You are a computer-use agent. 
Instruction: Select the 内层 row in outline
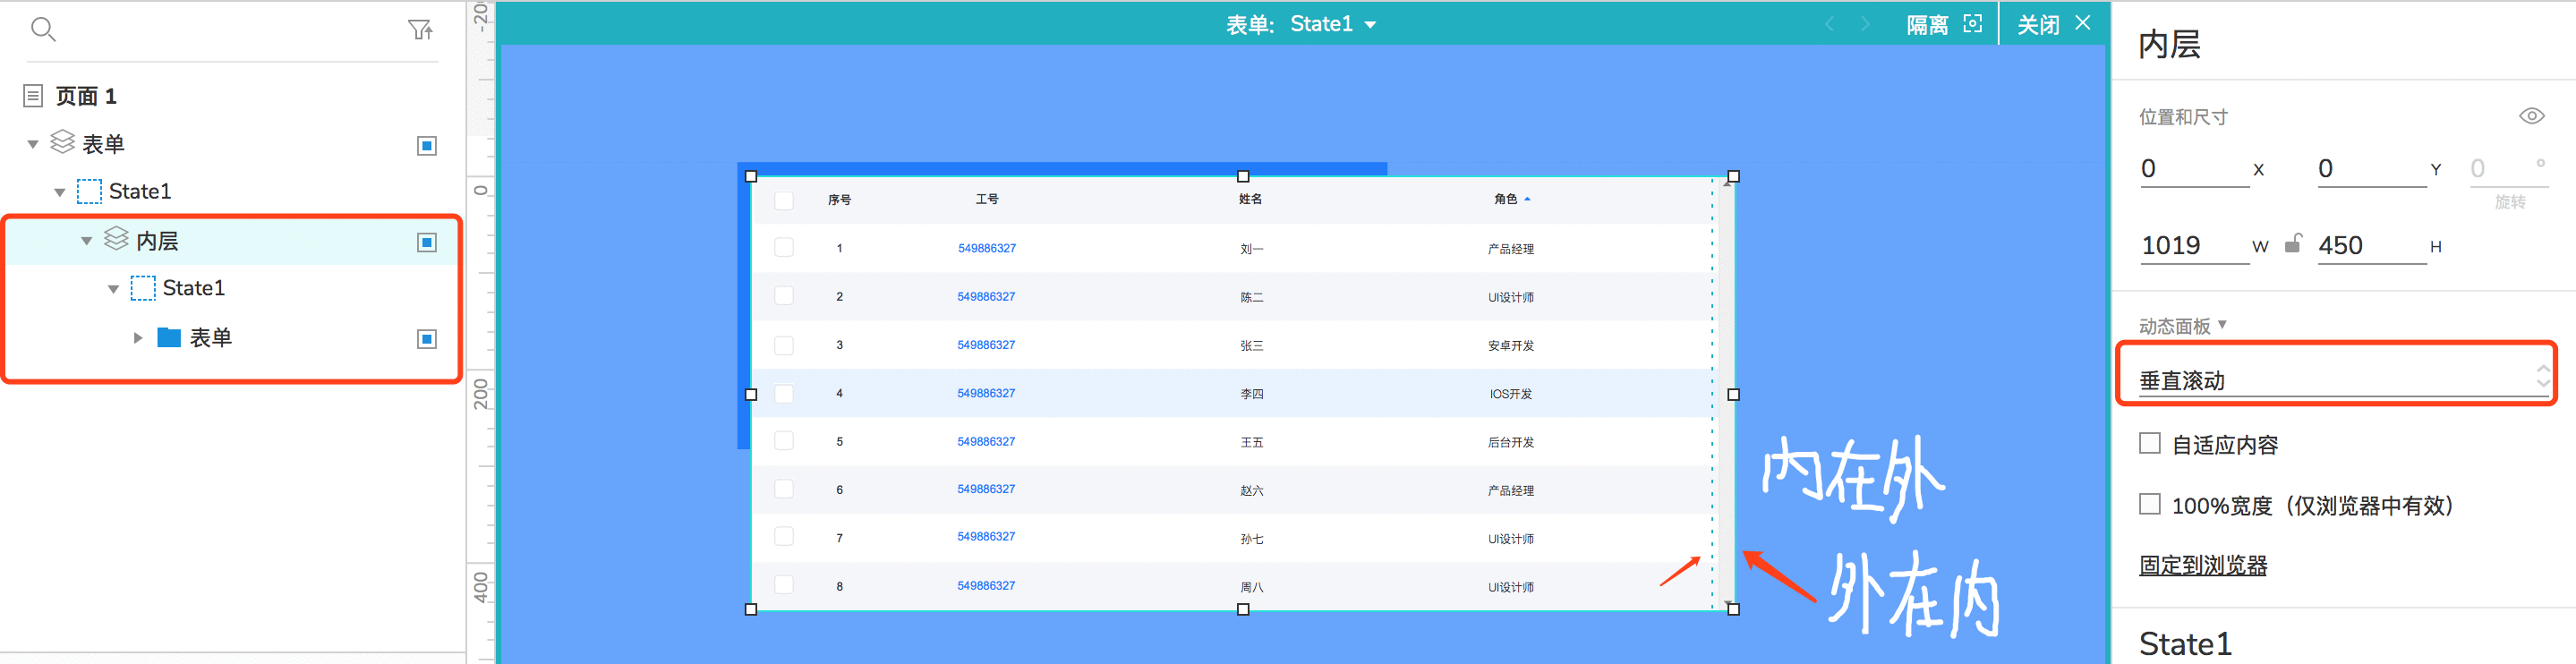point(232,241)
